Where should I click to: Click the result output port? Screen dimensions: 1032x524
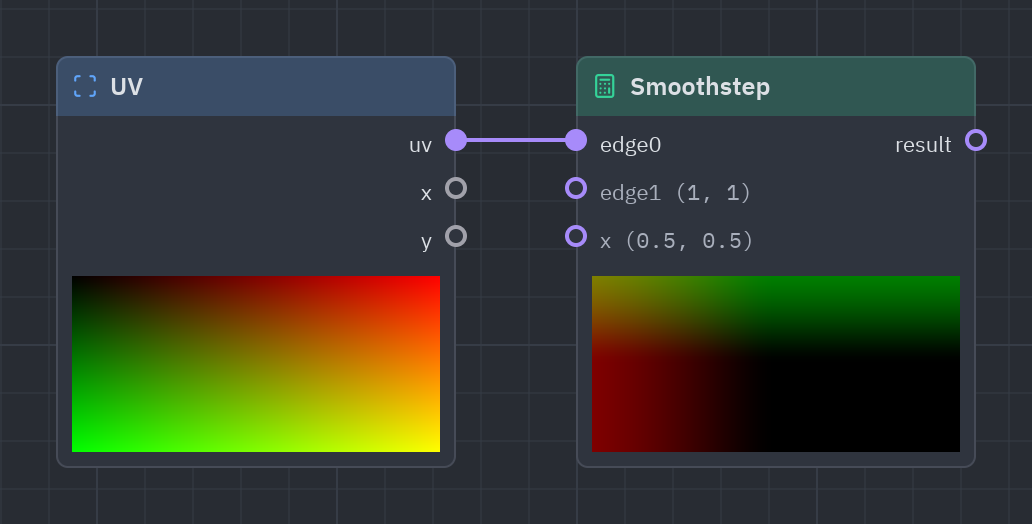point(976,140)
